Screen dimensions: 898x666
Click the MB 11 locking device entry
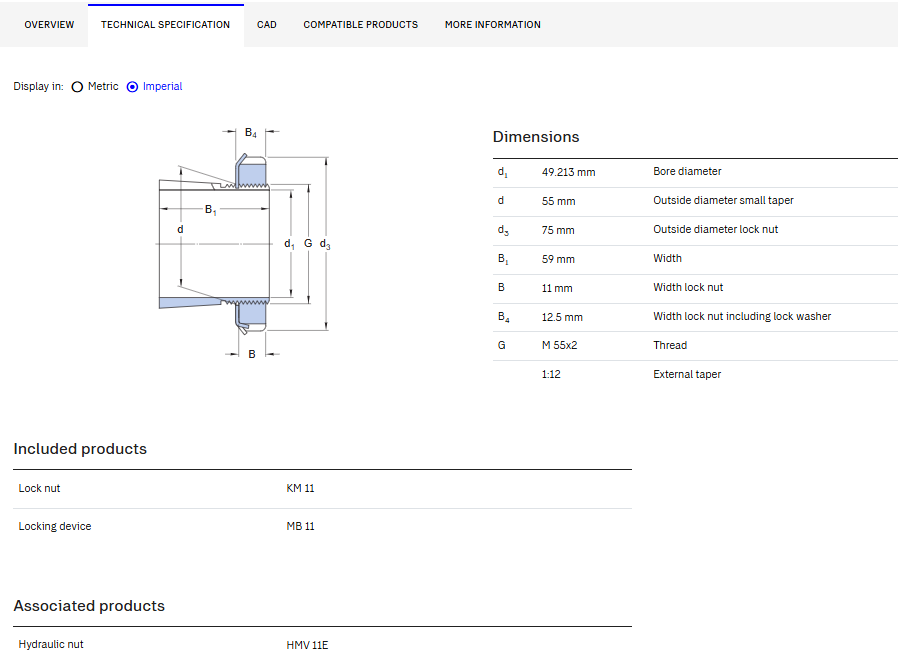point(300,526)
